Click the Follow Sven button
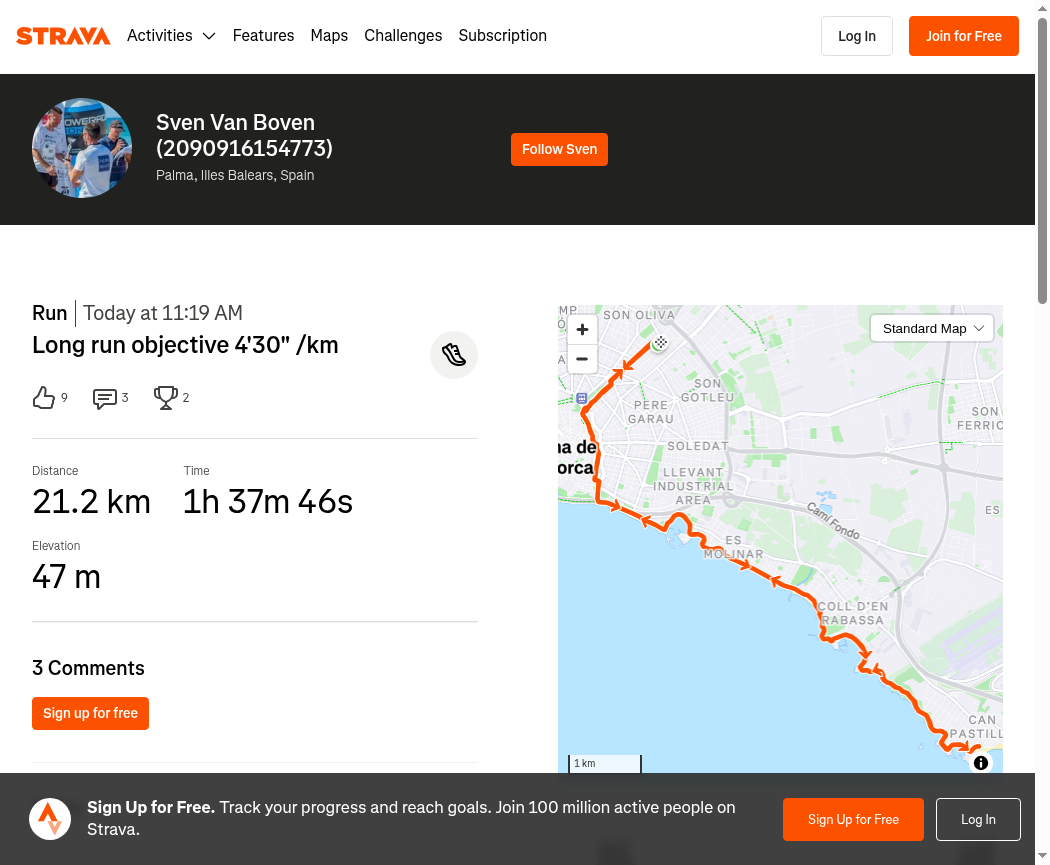The image size is (1050, 865). point(559,149)
